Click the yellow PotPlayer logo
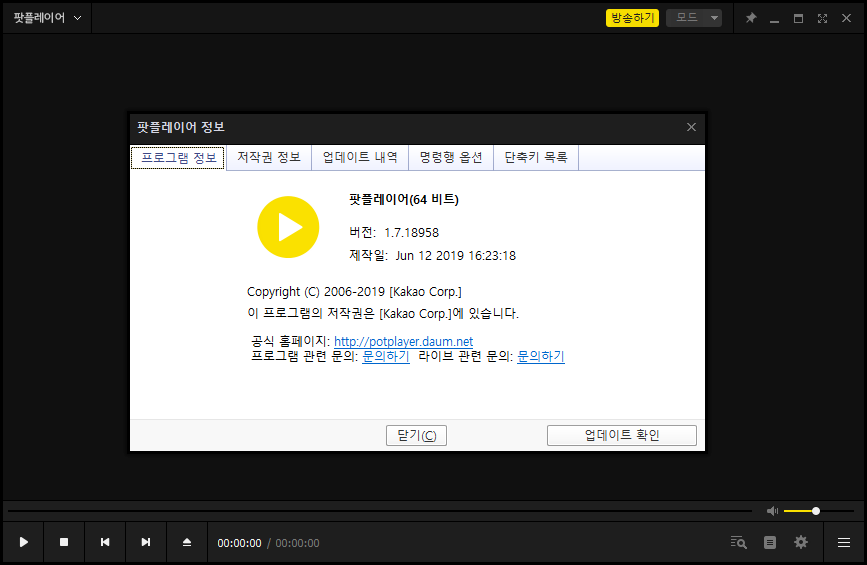Screen dimensions: 867x565 [x=288, y=227]
